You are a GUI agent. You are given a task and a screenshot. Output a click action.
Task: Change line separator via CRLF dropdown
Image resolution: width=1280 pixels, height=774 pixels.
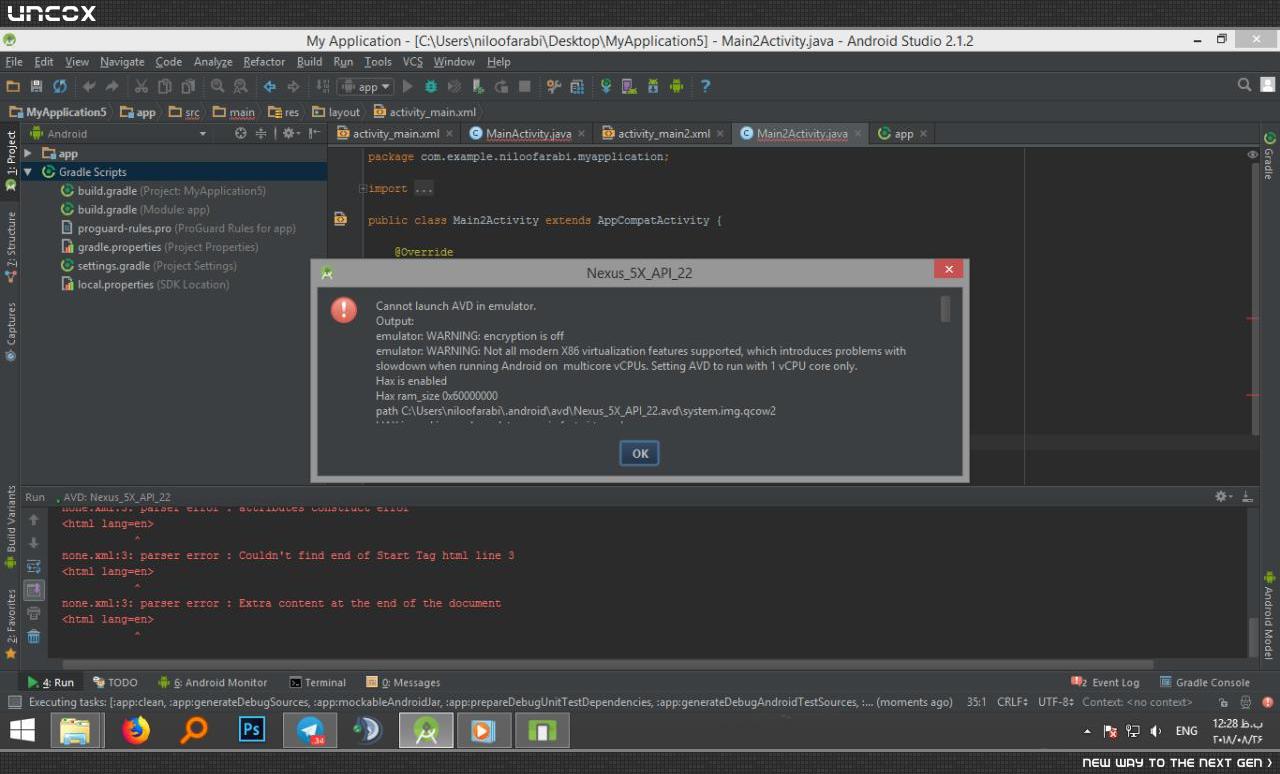[1013, 702]
